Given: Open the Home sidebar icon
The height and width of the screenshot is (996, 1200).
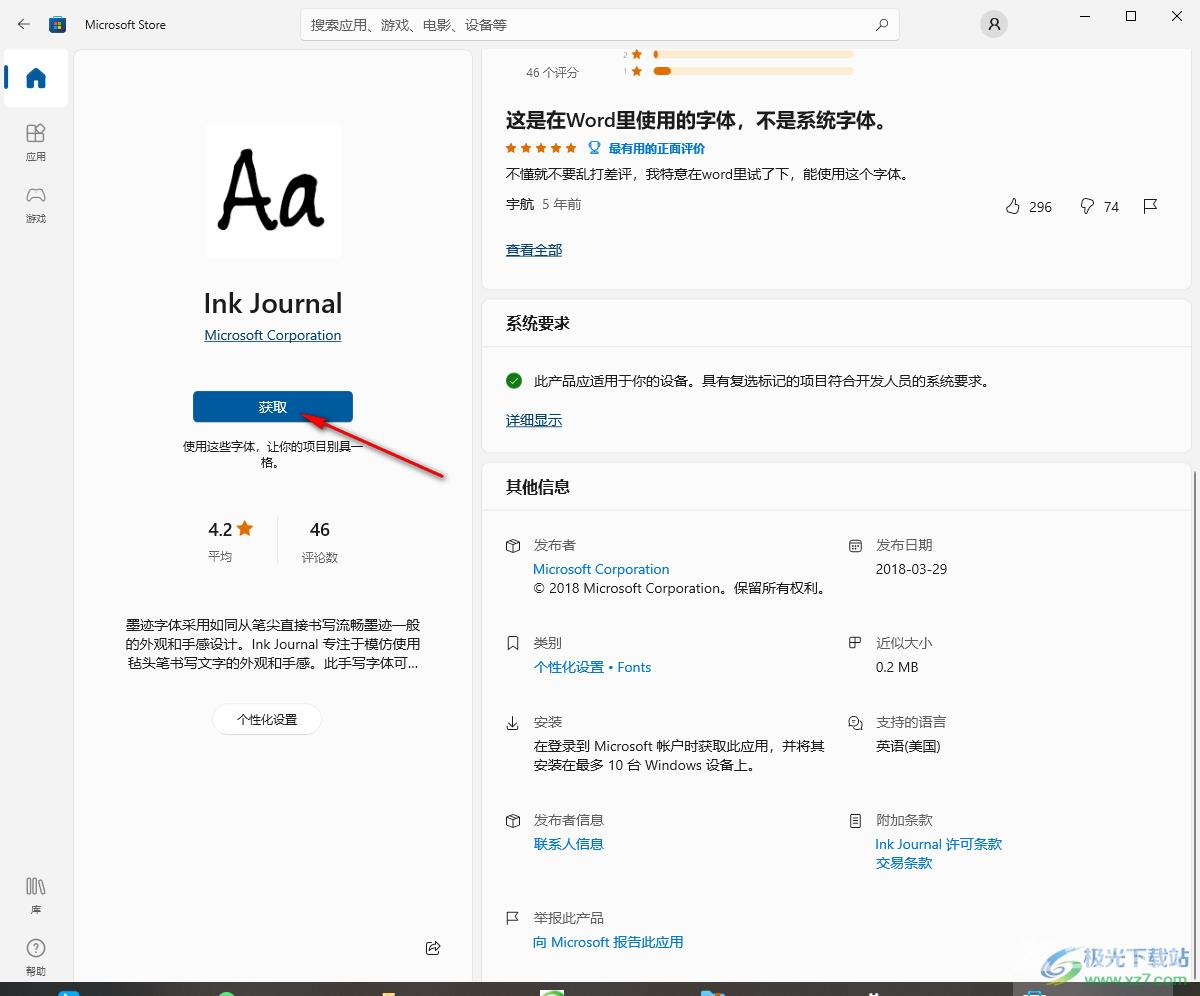Looking at the screenshot, I should (36, 78).
